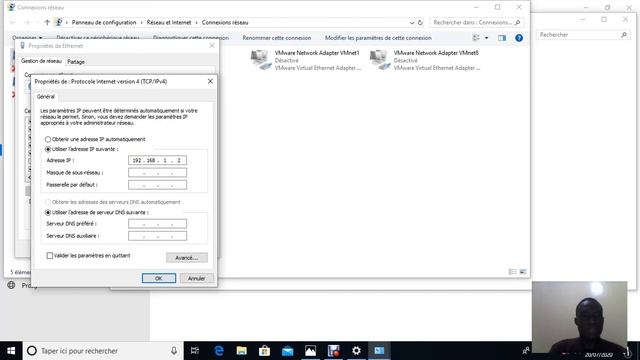Image resolution: width=640 pixels, height=360 pixels.
Task: Select 'Obtenir une adresse IP automatiquement' radio
Action: [x=48, y=139]
